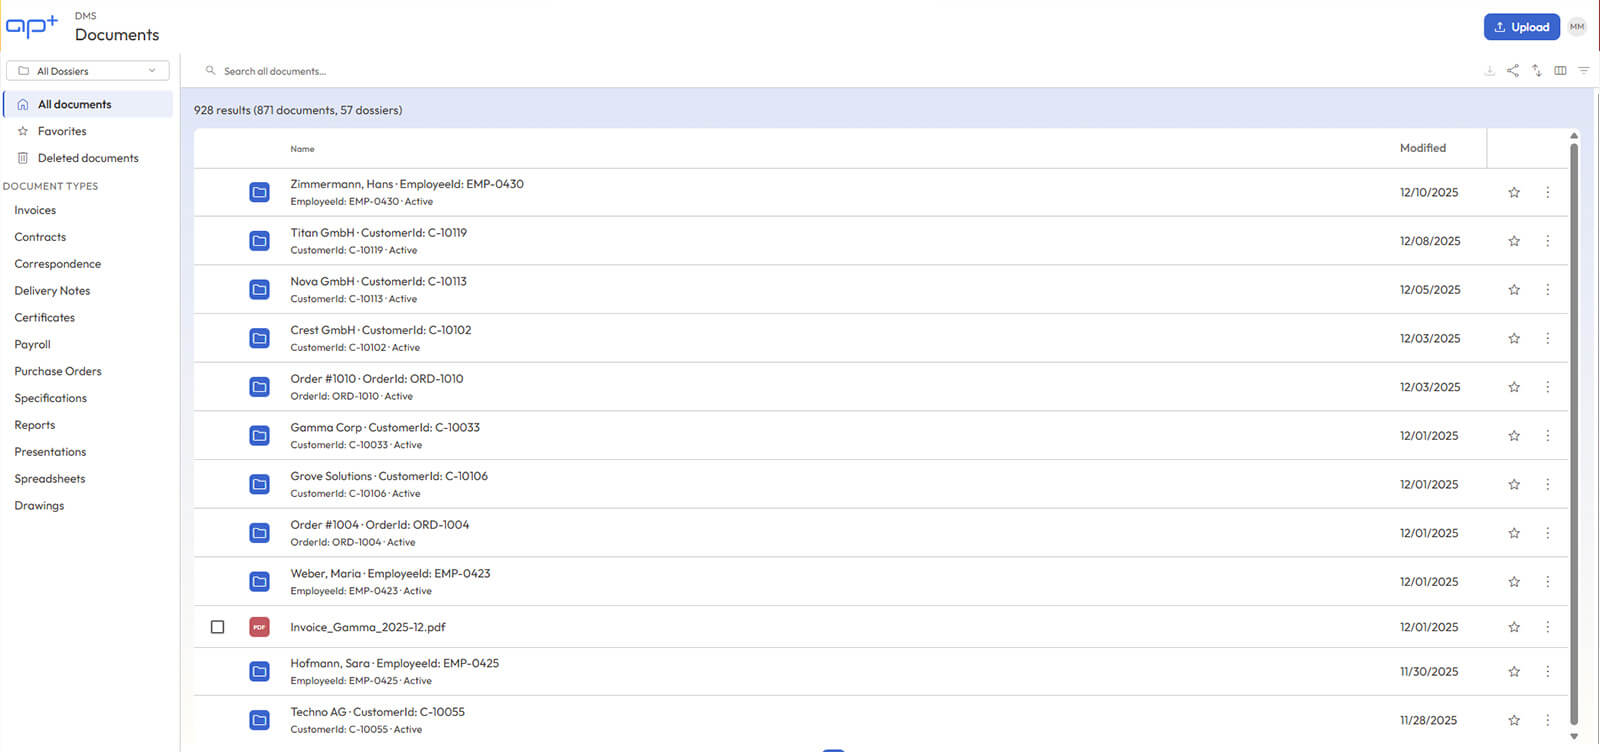Open the sort order icon
This screenshot has width=1600, height=752.
[x=1536, y=71]
